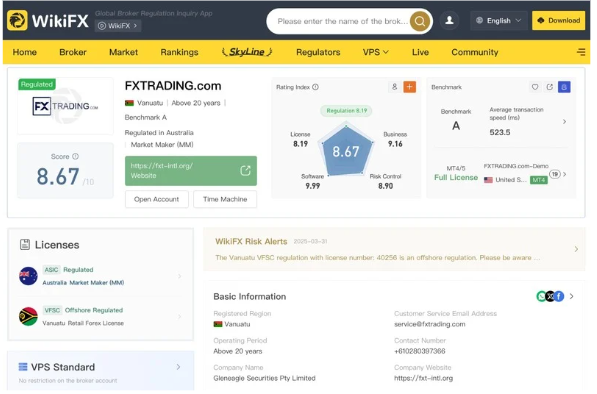This screenshot has height=394, width=597.
Task: Click the contact number +610280397366
Action: [420, 351]
